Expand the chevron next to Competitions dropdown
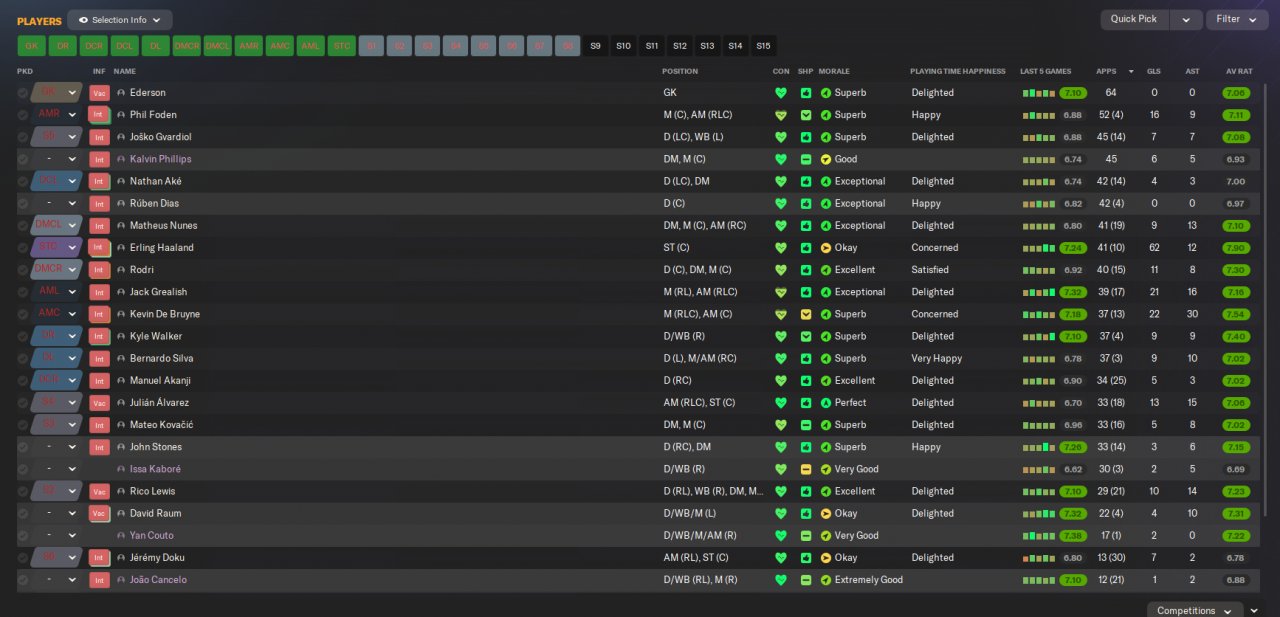Image resolution: width=1280 pixels, height=617 pixels. (1256, 610)
